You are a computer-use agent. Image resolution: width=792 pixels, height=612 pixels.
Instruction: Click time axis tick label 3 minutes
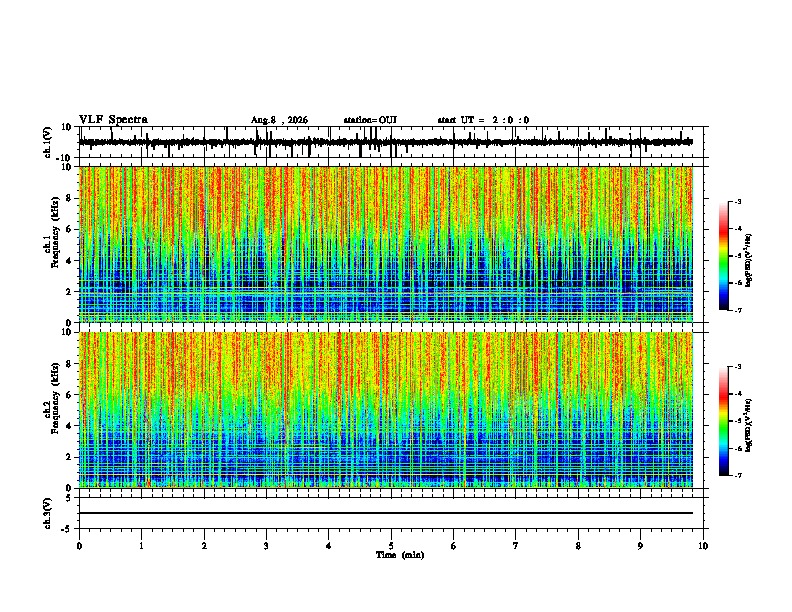point(266,546)
